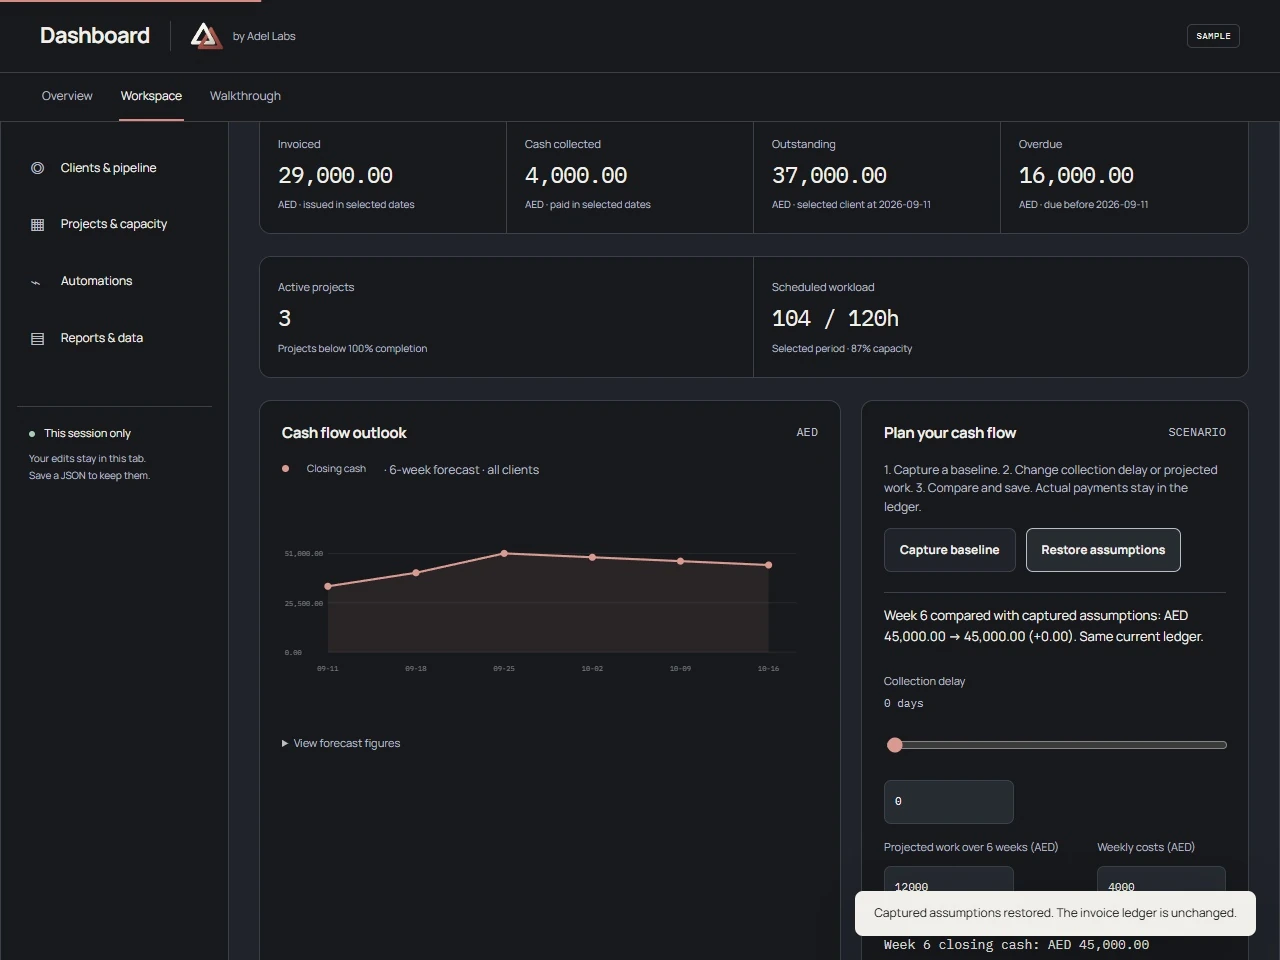The image size is (1280, 960).
Task: Click the Closing cash legend dot
Action: tap(286, 468)
